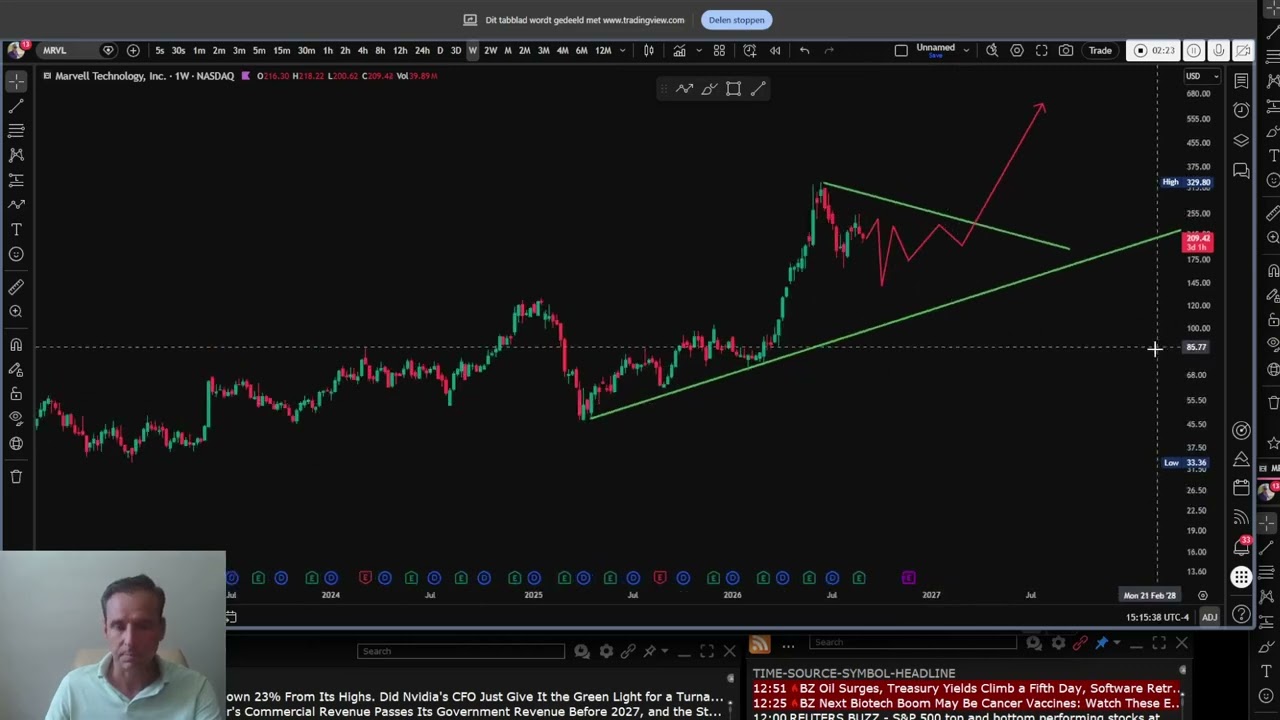The height and width of the screenshot is (720, 1280).
Task: Undo the last chart action
Action: coord(804,50)
